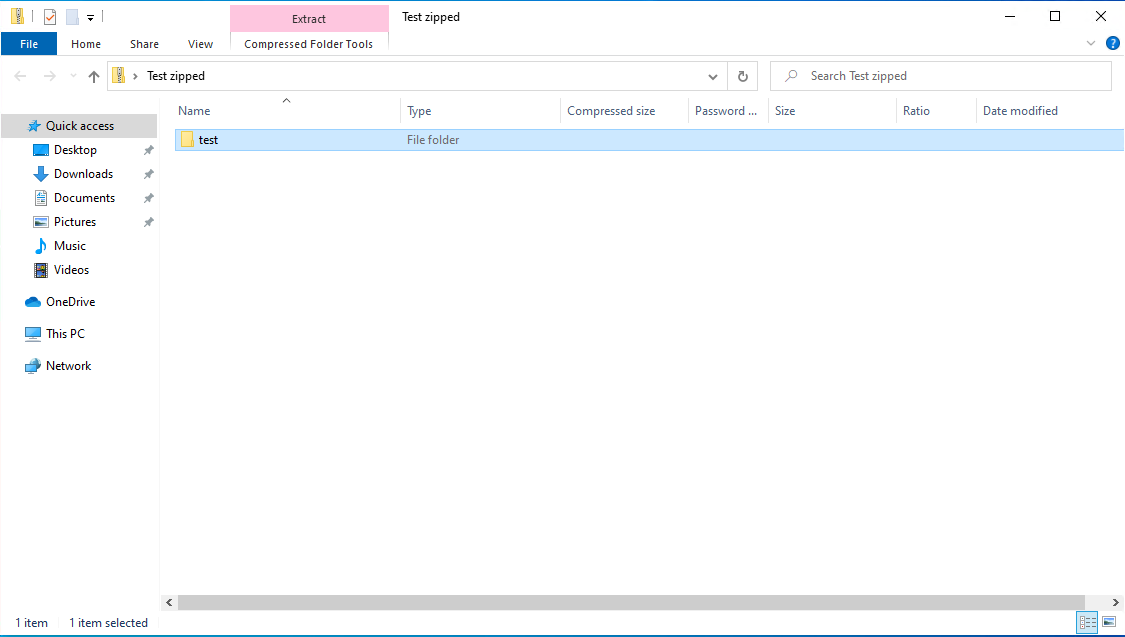1125x637 pixels.
Task: Click the yellow folder icon beside test
Action: (x=187, y=139)
